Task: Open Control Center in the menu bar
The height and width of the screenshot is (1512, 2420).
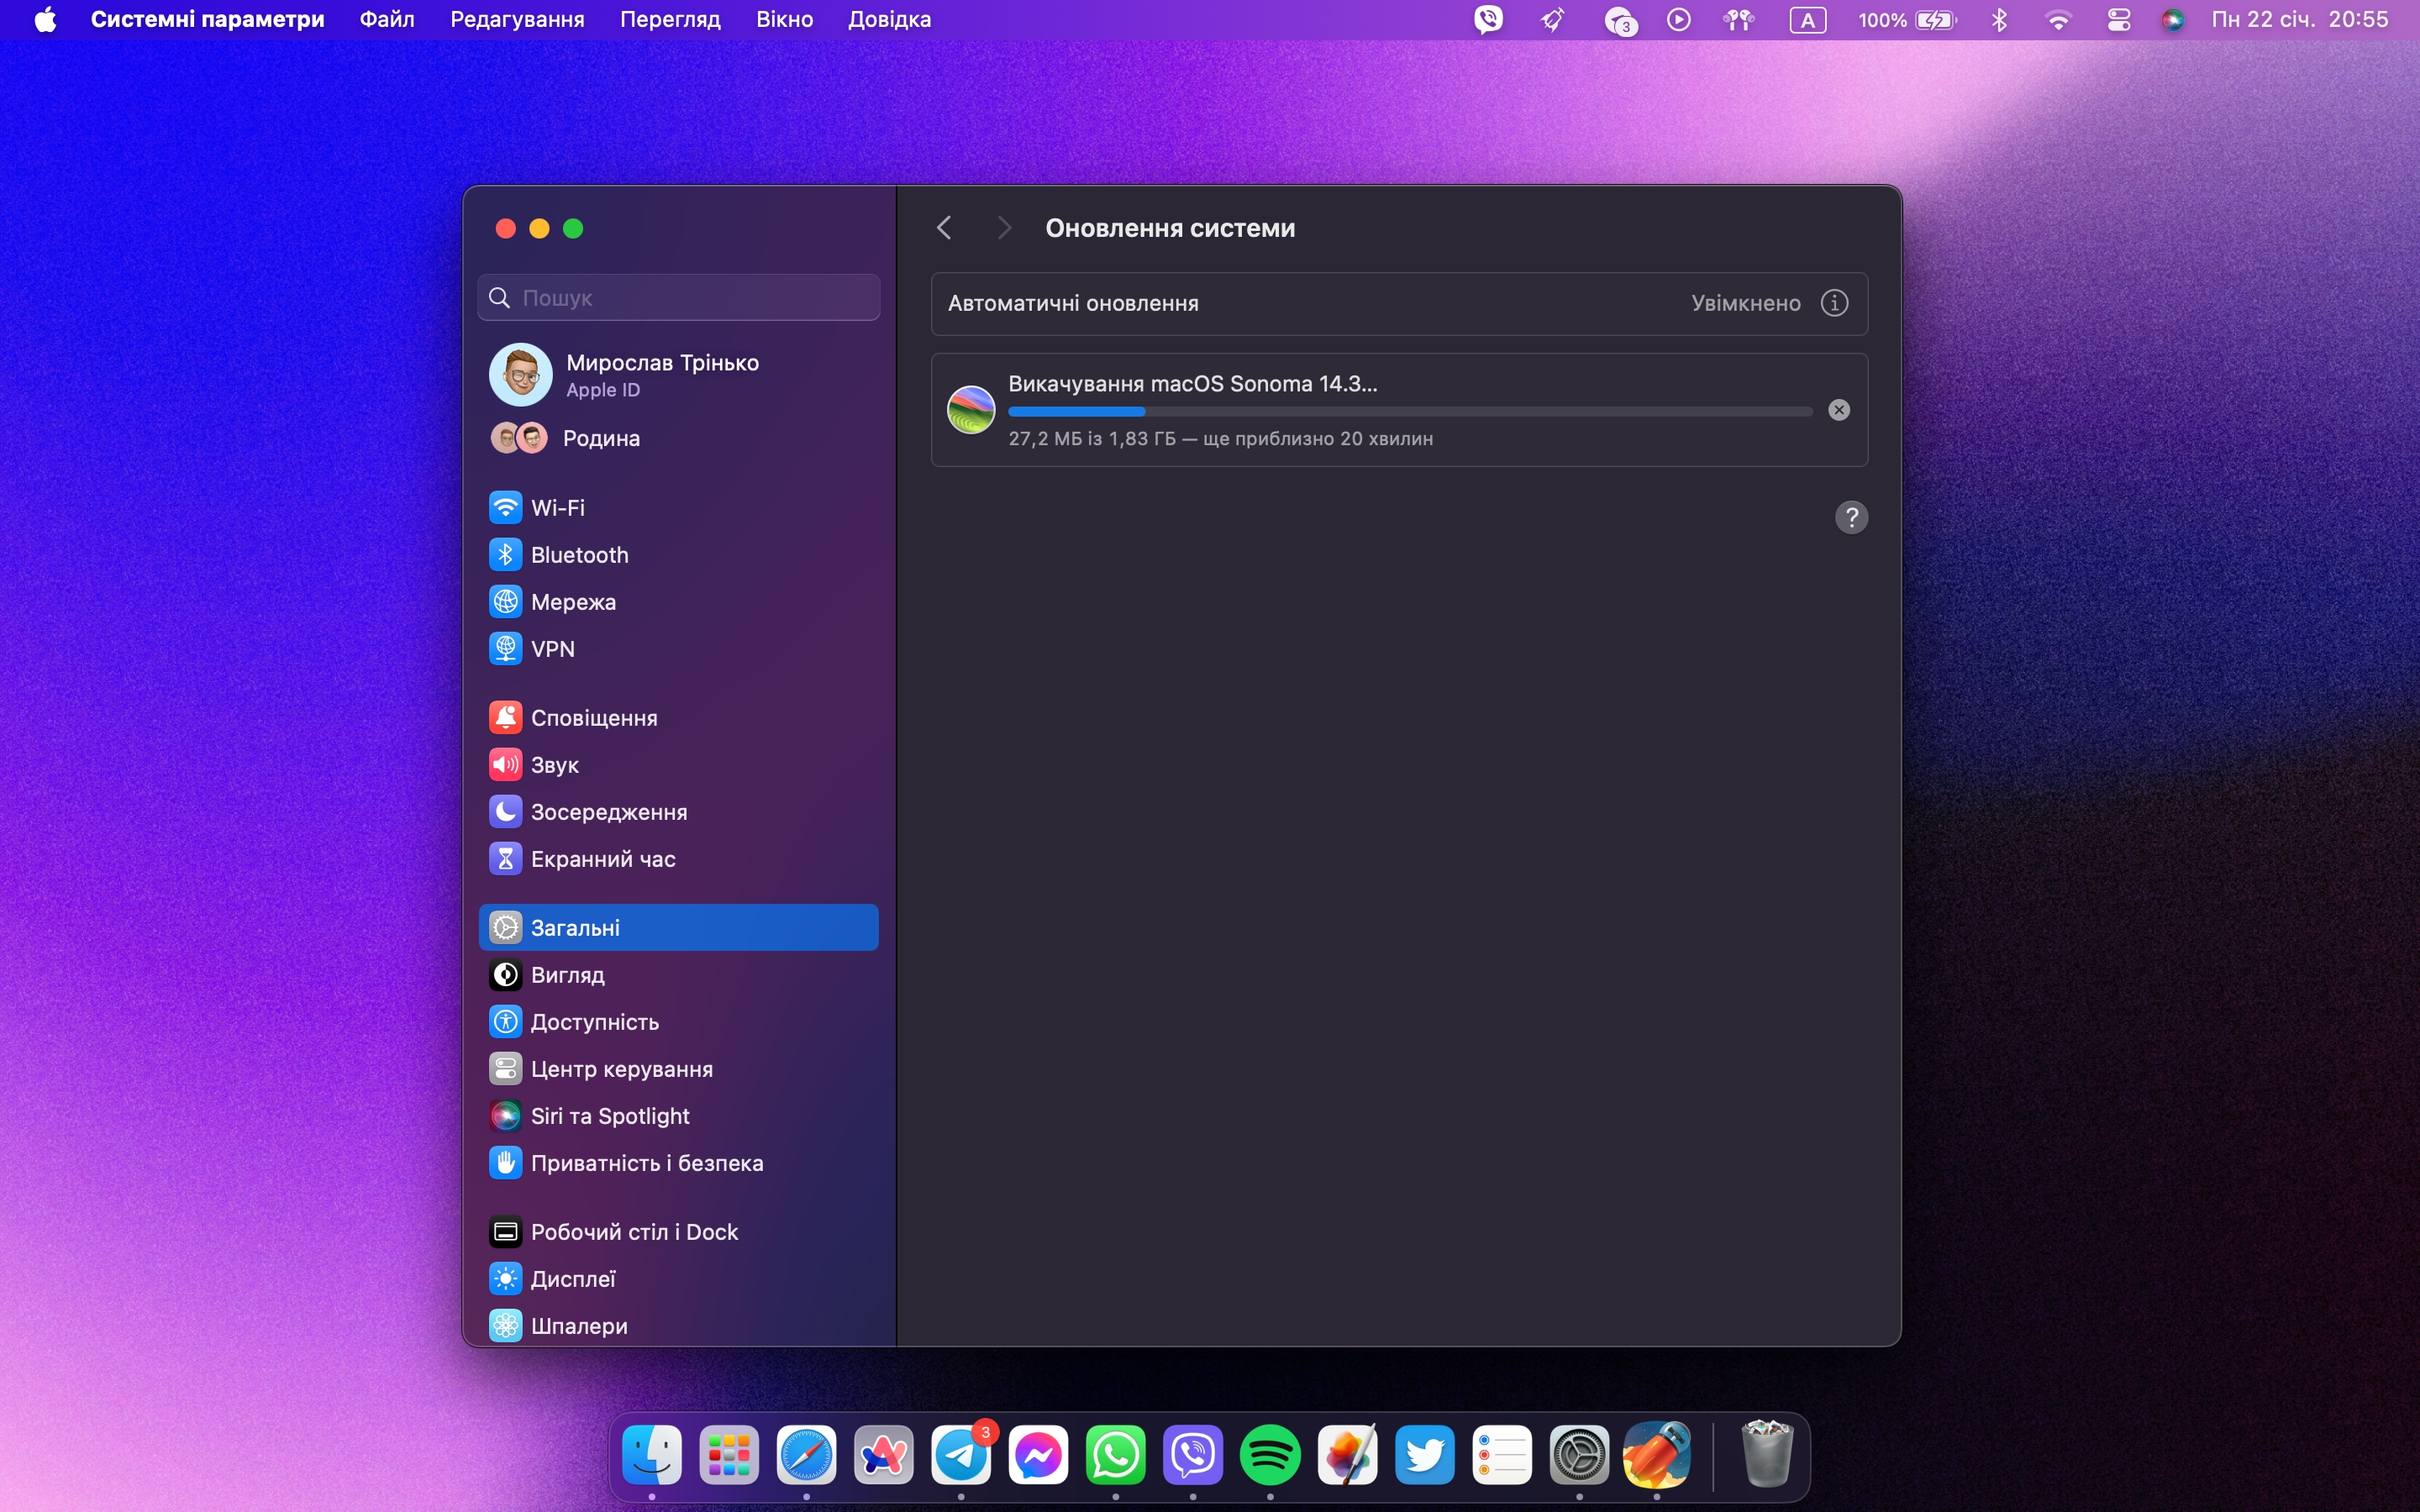Action: pyautogui.click(x=2118, y=20)
